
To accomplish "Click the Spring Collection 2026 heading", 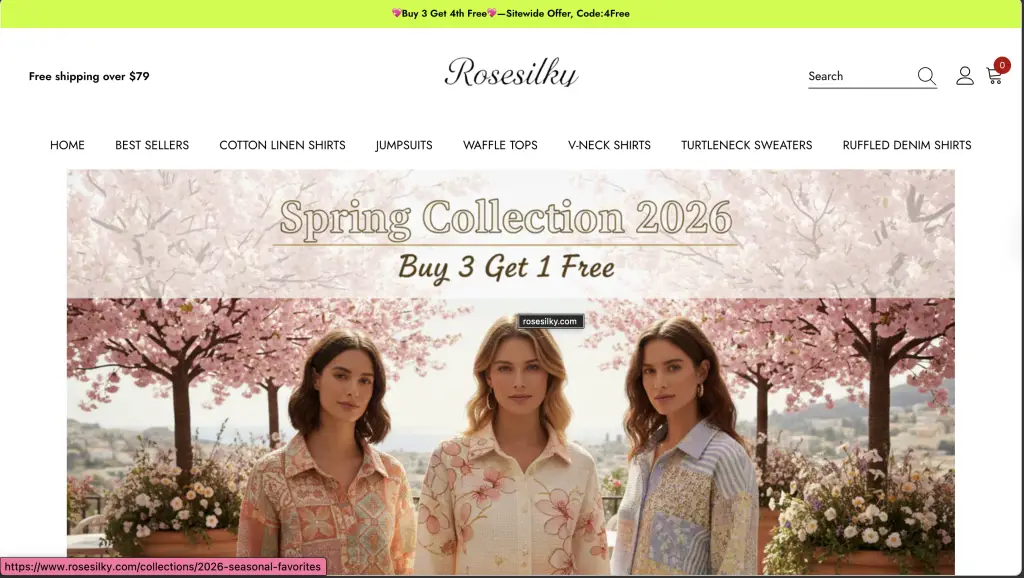I will (x=505, y=217).
